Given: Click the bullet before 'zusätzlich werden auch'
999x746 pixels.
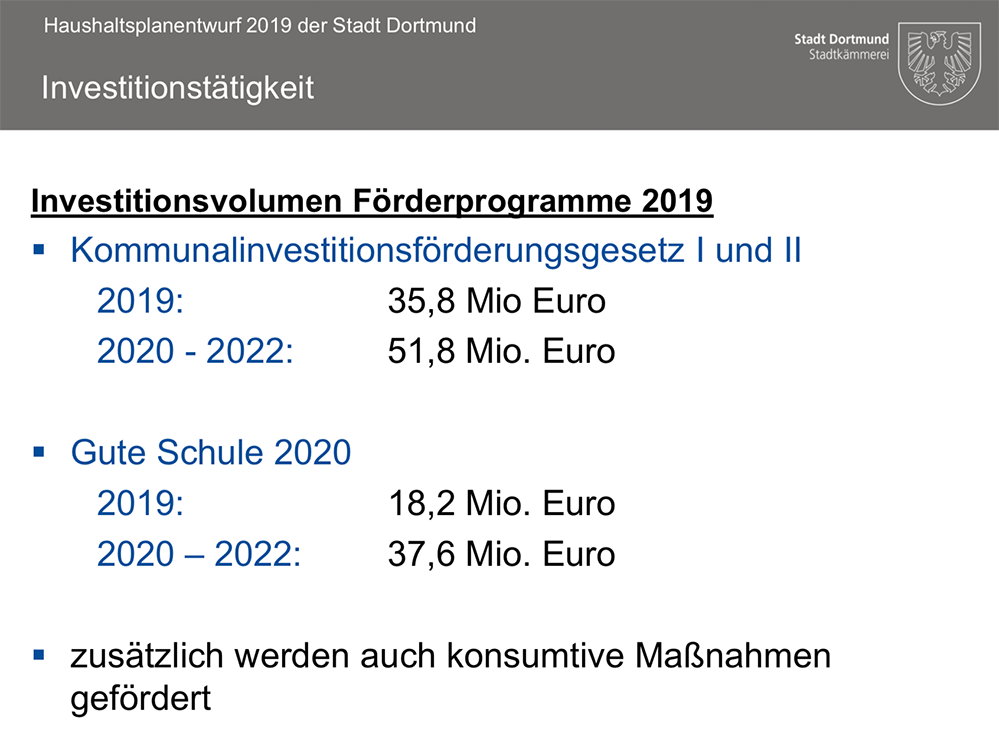Looking at the screenshot, I should point(40,655).
